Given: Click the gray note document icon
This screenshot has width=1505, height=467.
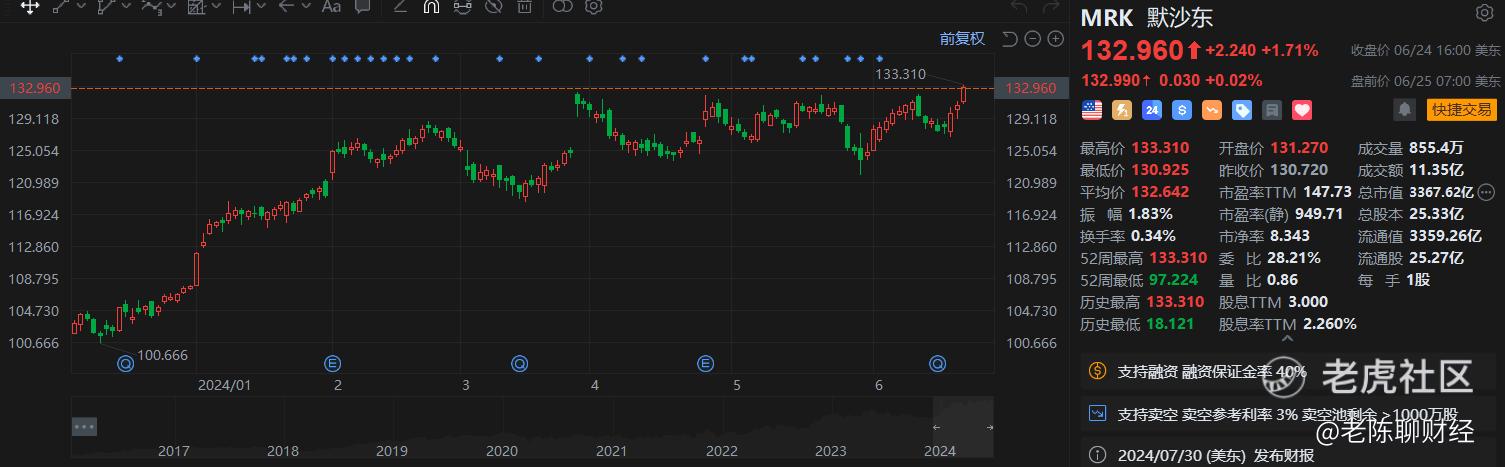Looking at the screenshot, I should coord(1272,109).
